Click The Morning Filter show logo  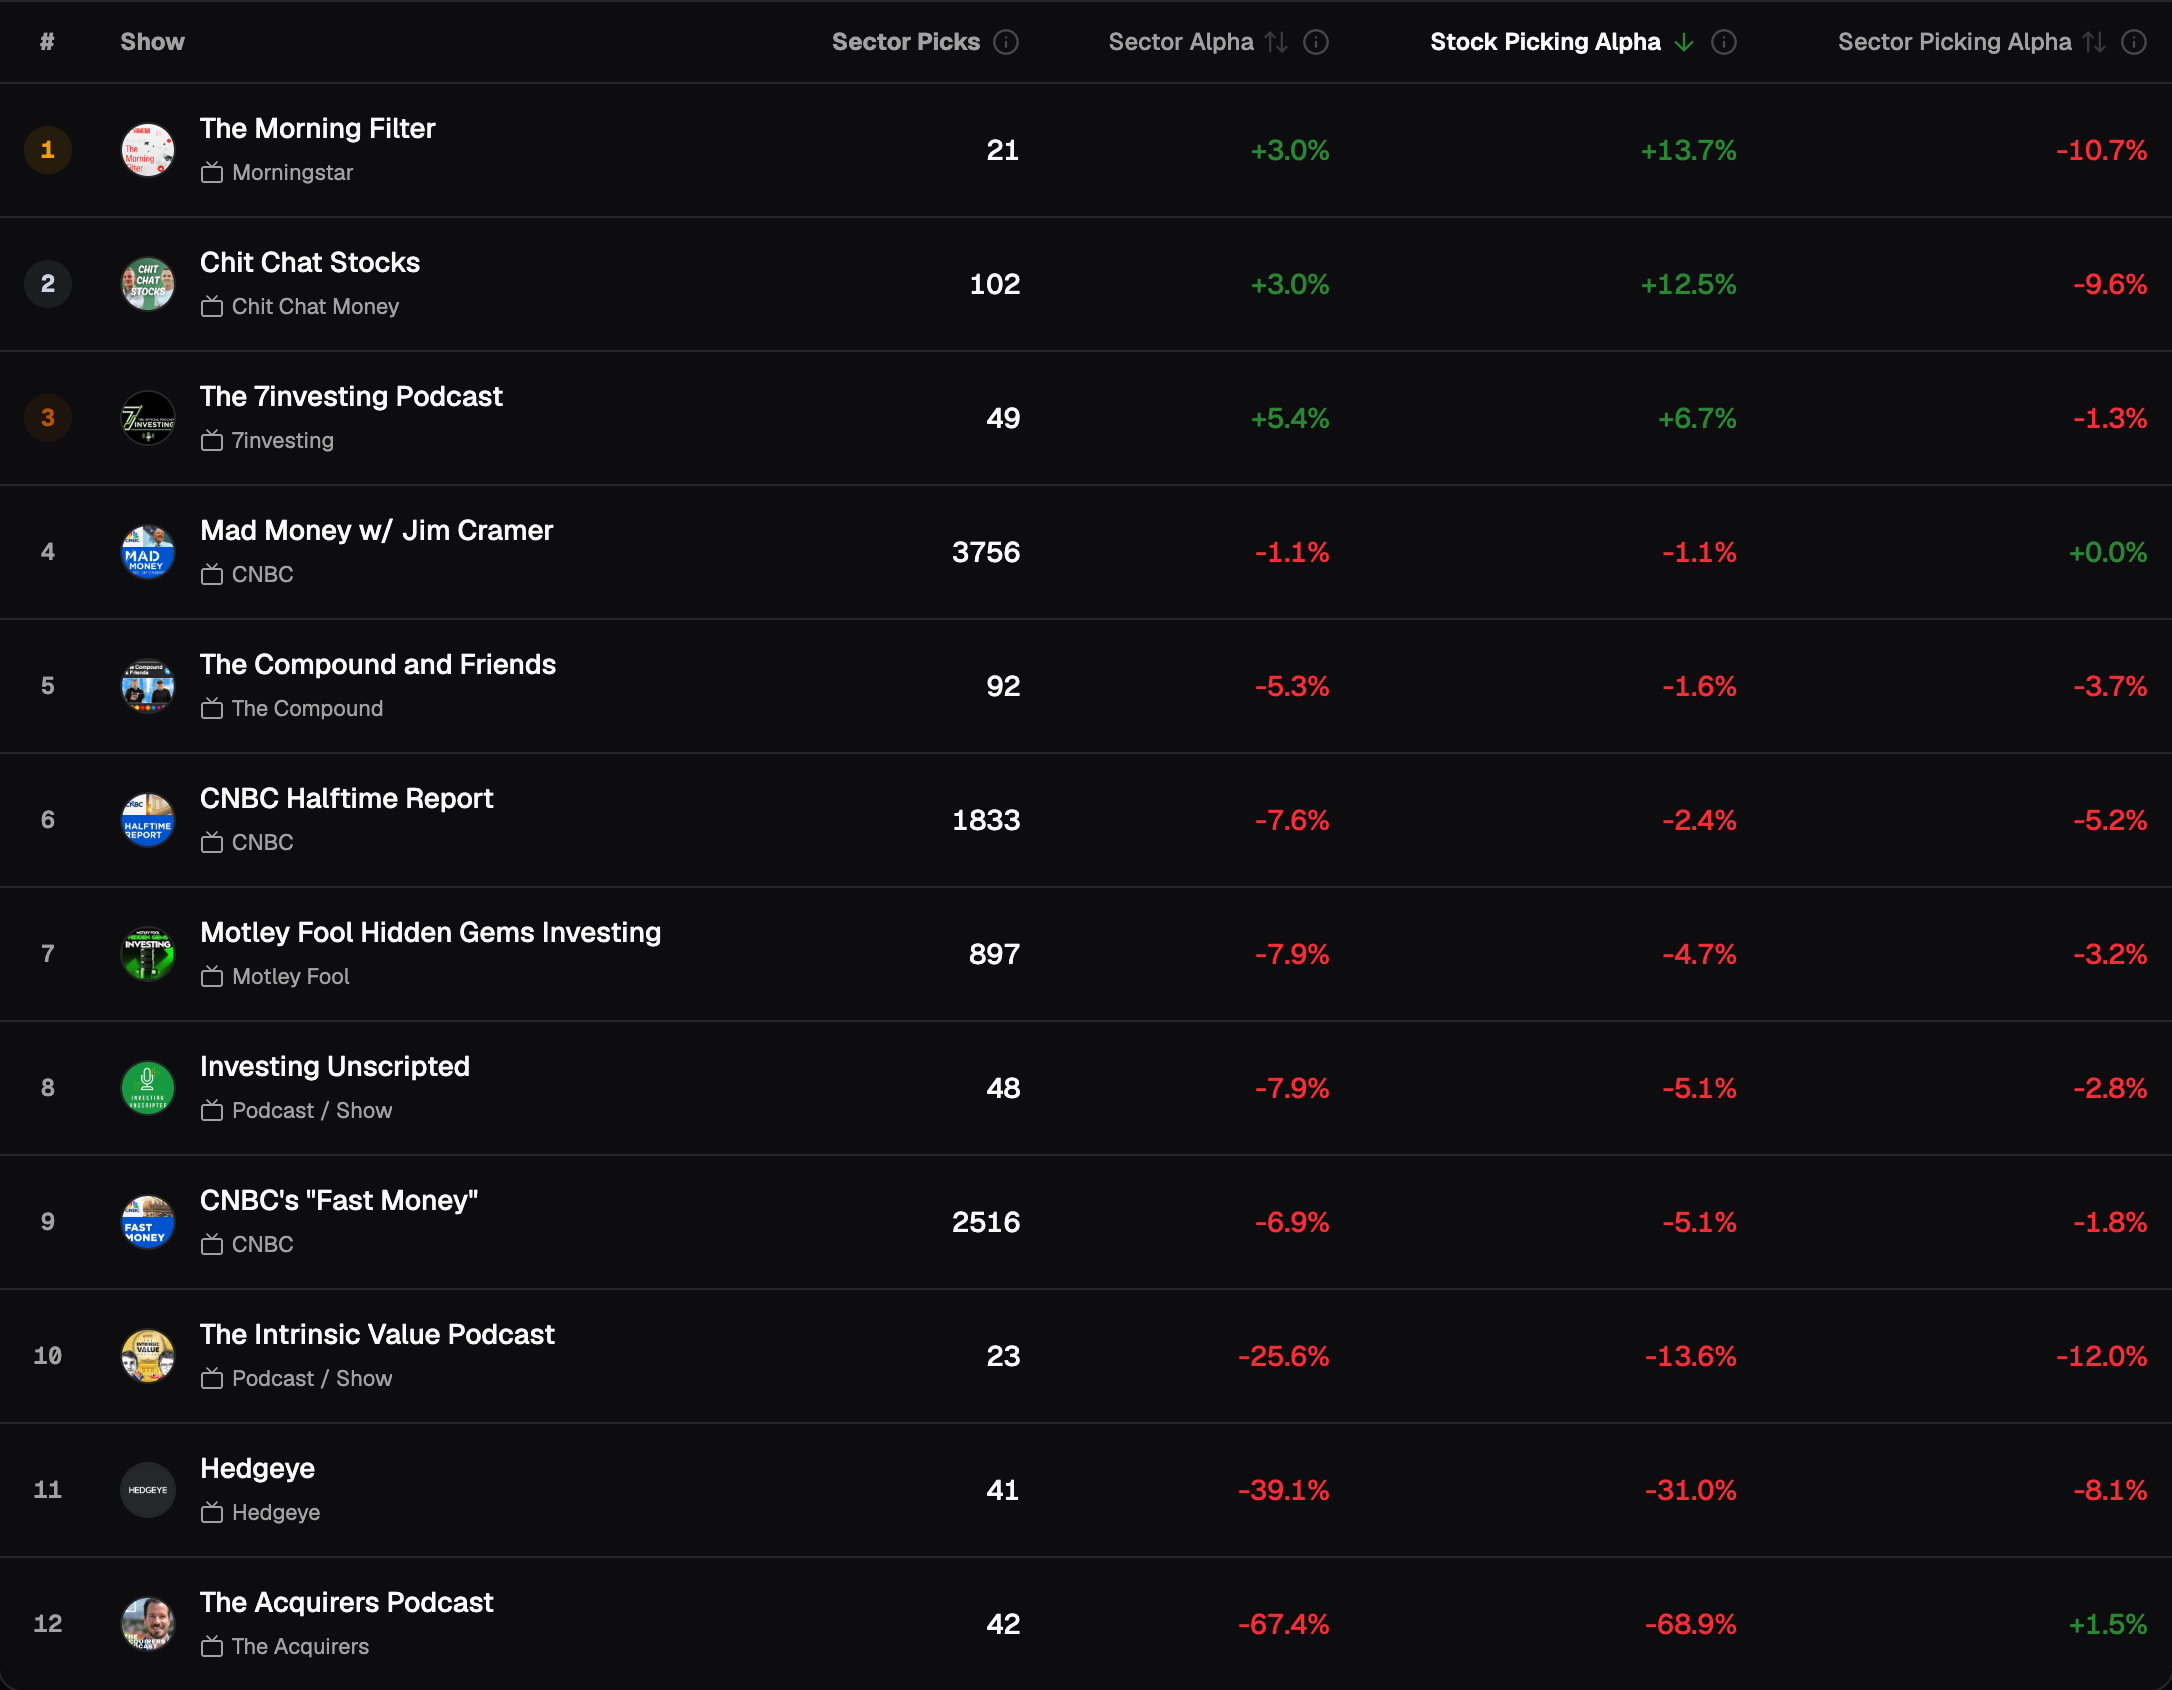pyautogui.click(x=148, y=150)
